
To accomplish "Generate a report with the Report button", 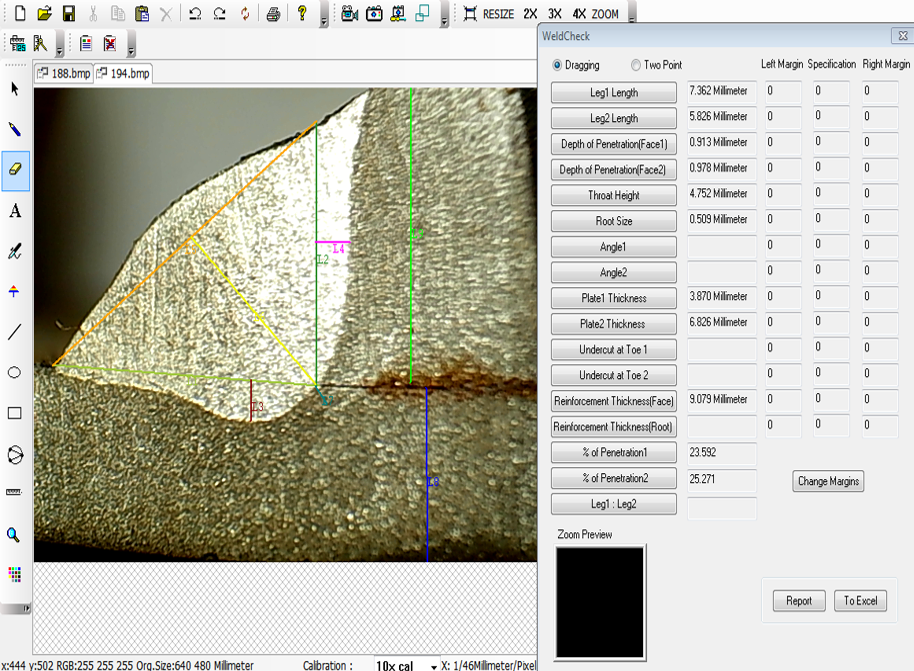I will 799,600.
